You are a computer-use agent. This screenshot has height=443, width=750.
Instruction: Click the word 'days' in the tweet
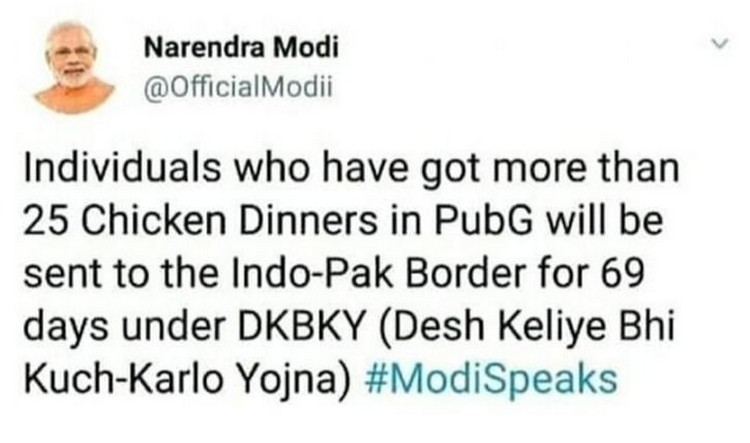point(66,327)
